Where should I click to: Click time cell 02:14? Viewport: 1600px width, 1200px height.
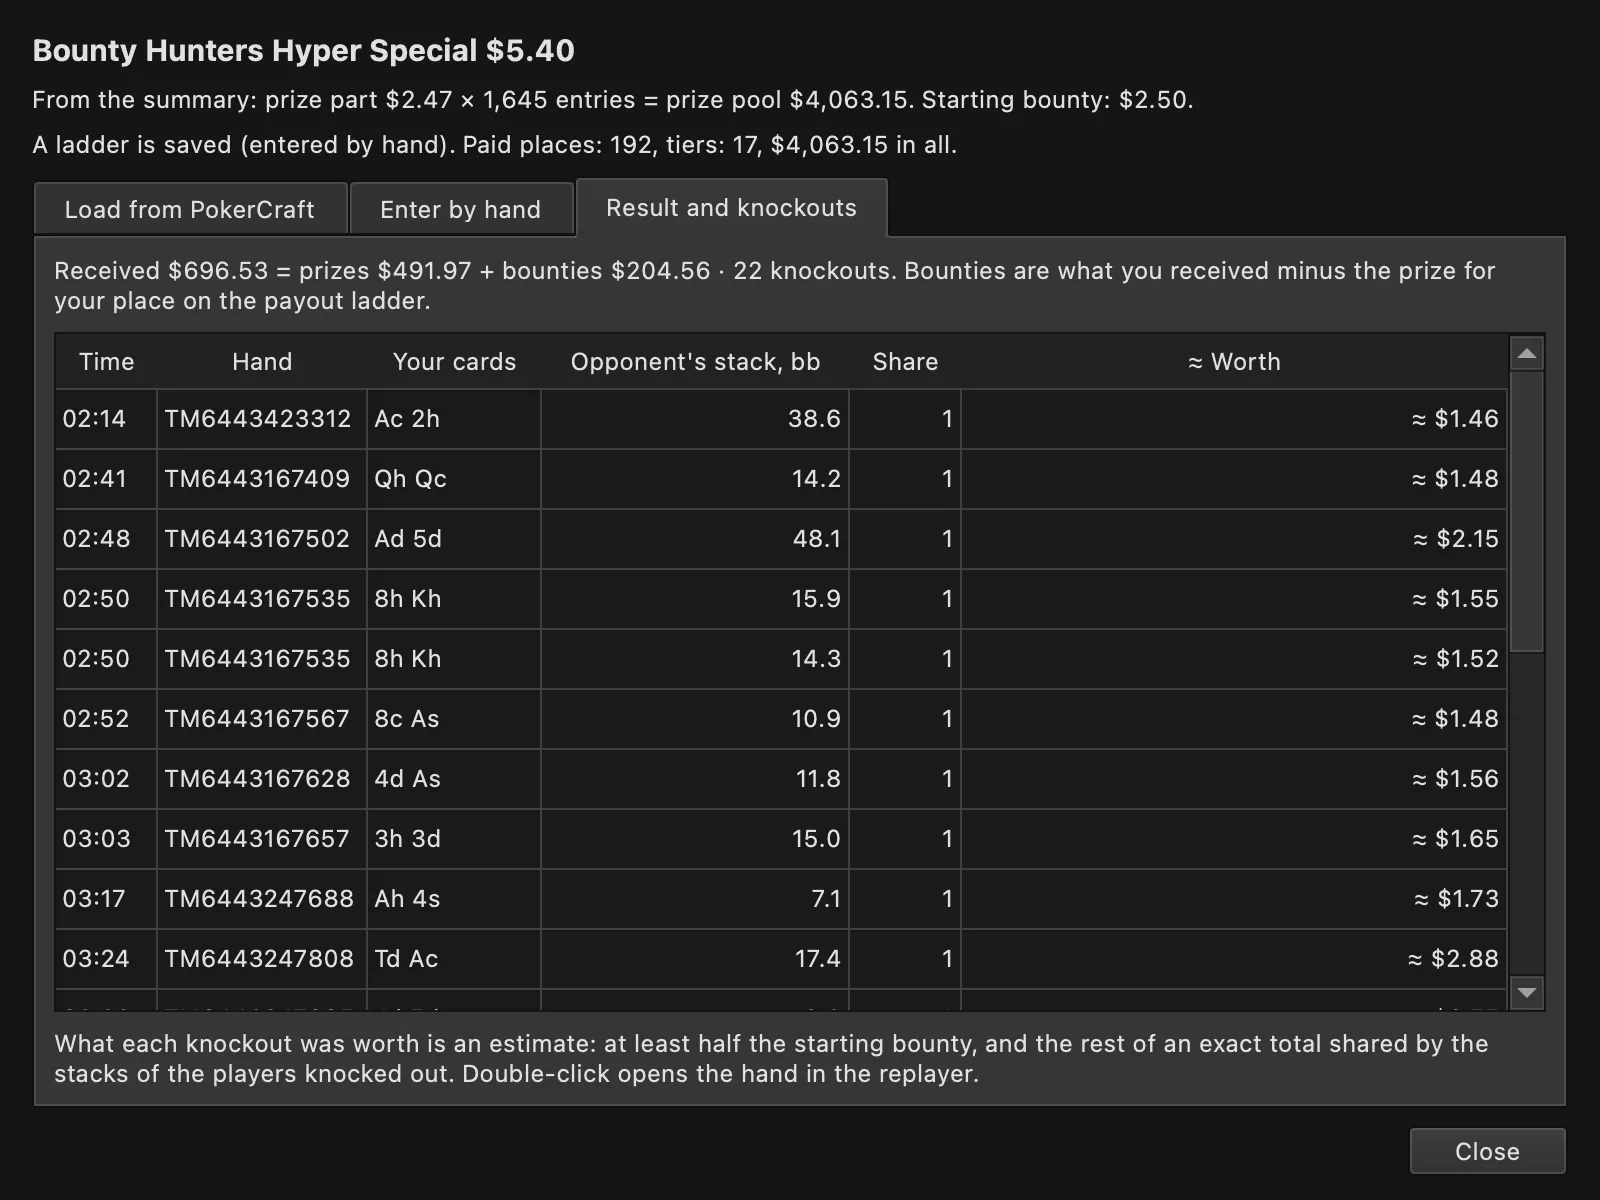(x=106, y=419)
